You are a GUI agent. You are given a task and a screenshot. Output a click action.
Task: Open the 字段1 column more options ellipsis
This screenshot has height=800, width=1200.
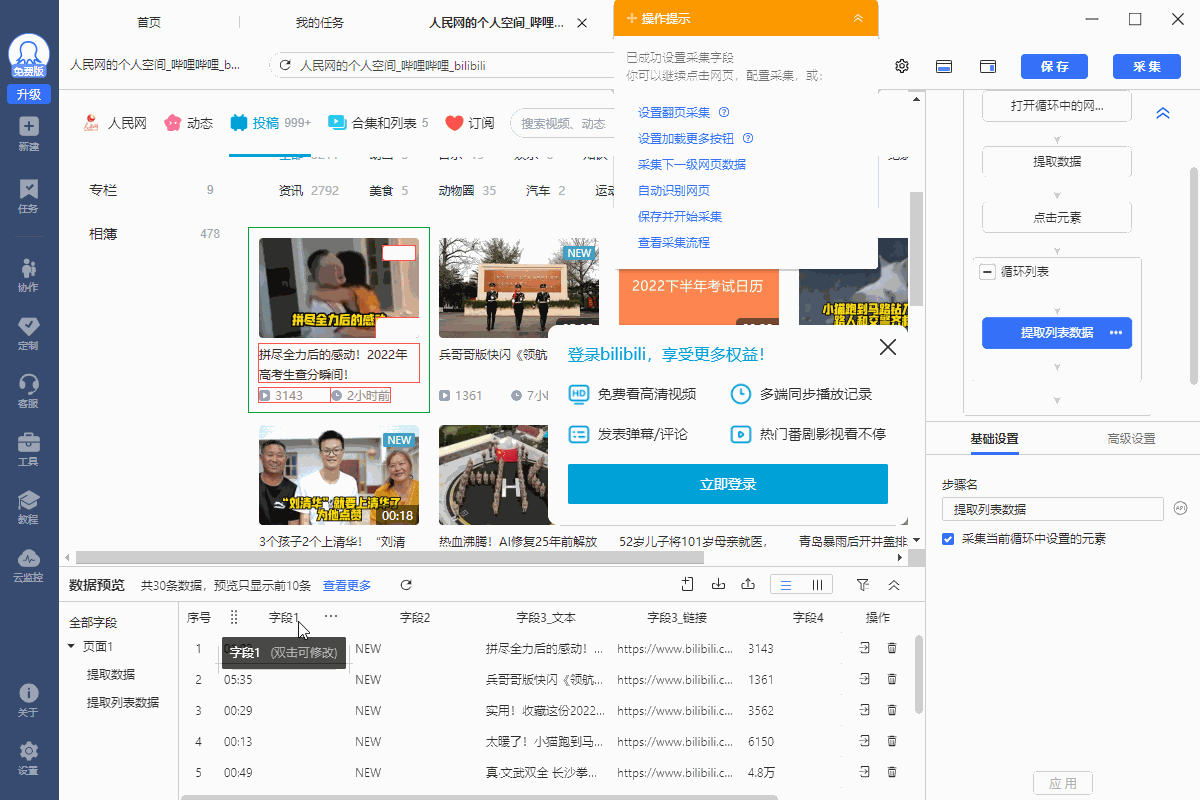click(331, 617)
